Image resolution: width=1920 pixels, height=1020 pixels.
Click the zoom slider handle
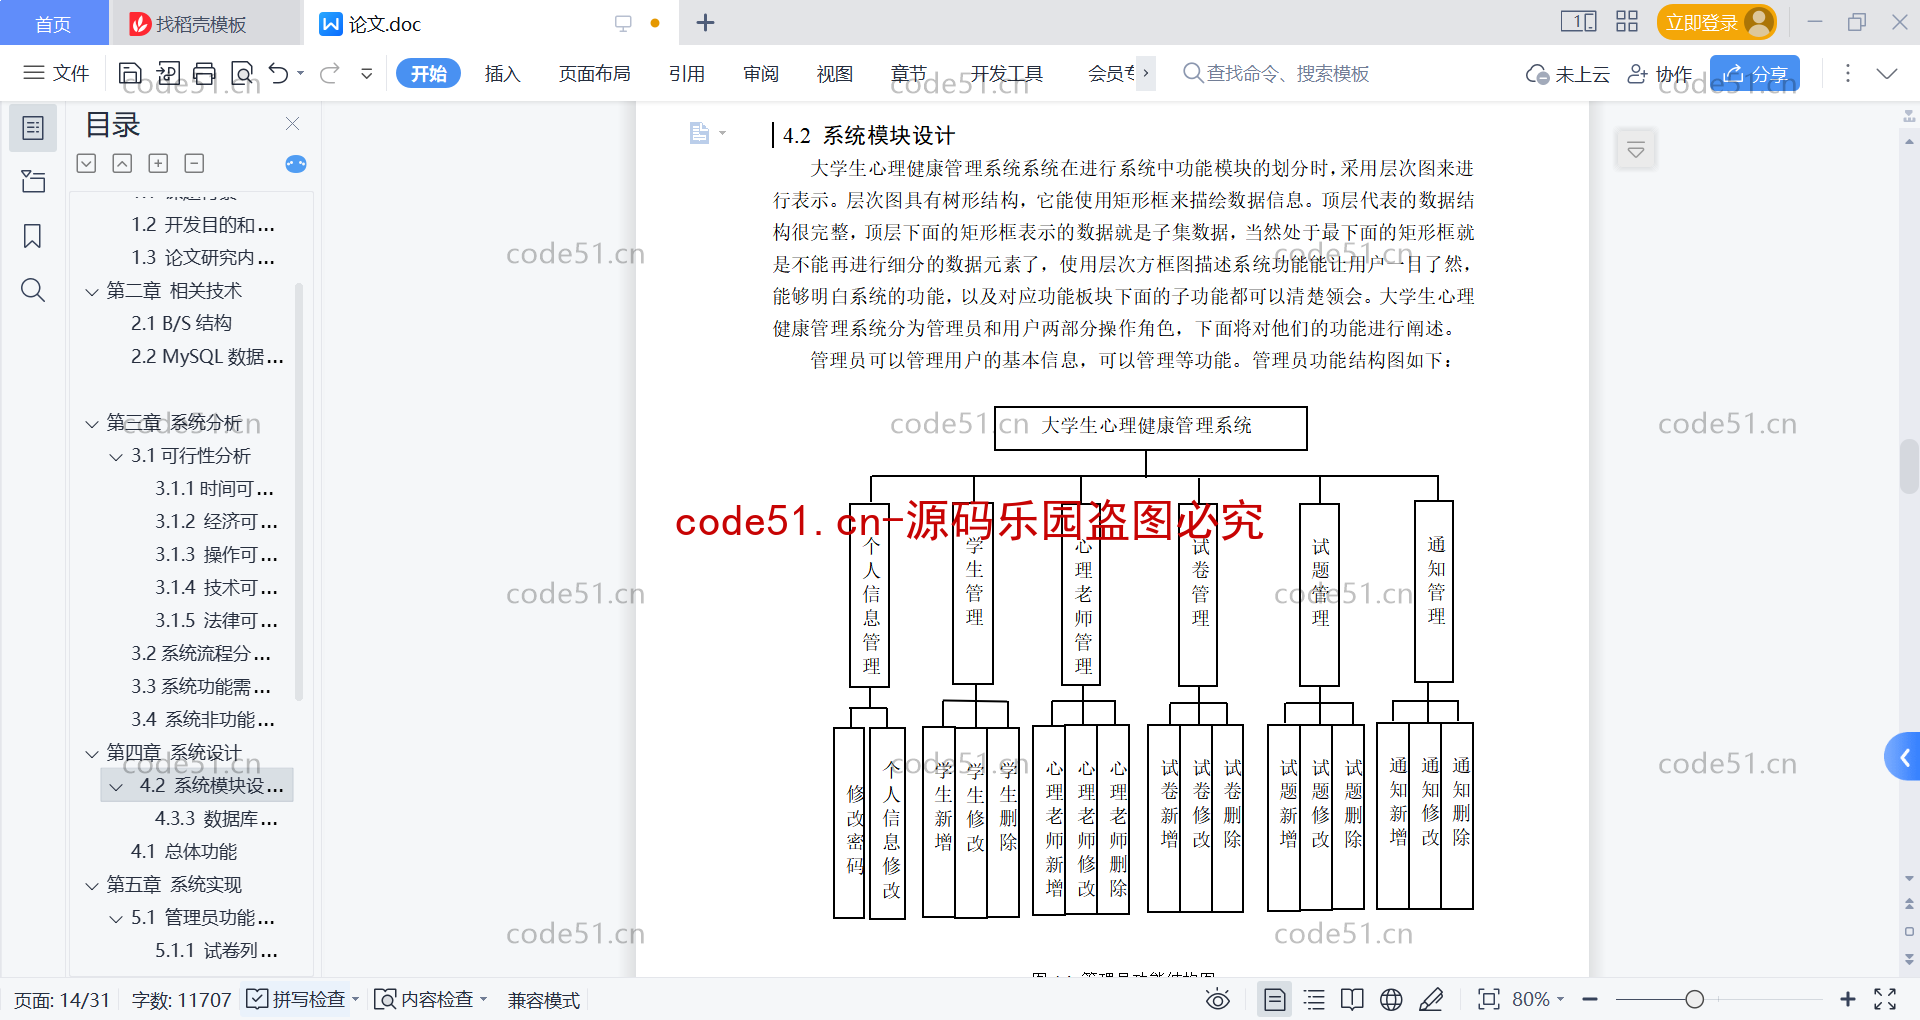click(1694, 999)
